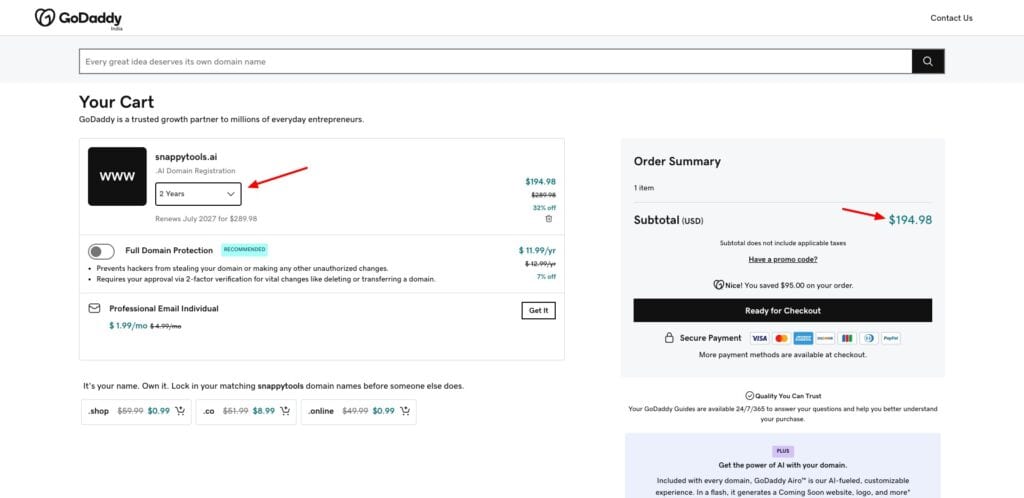The width and height of the screenshot is (1024, 498).
Task: Click Renews July 2027 text
Action: click(x=206, y=219)
